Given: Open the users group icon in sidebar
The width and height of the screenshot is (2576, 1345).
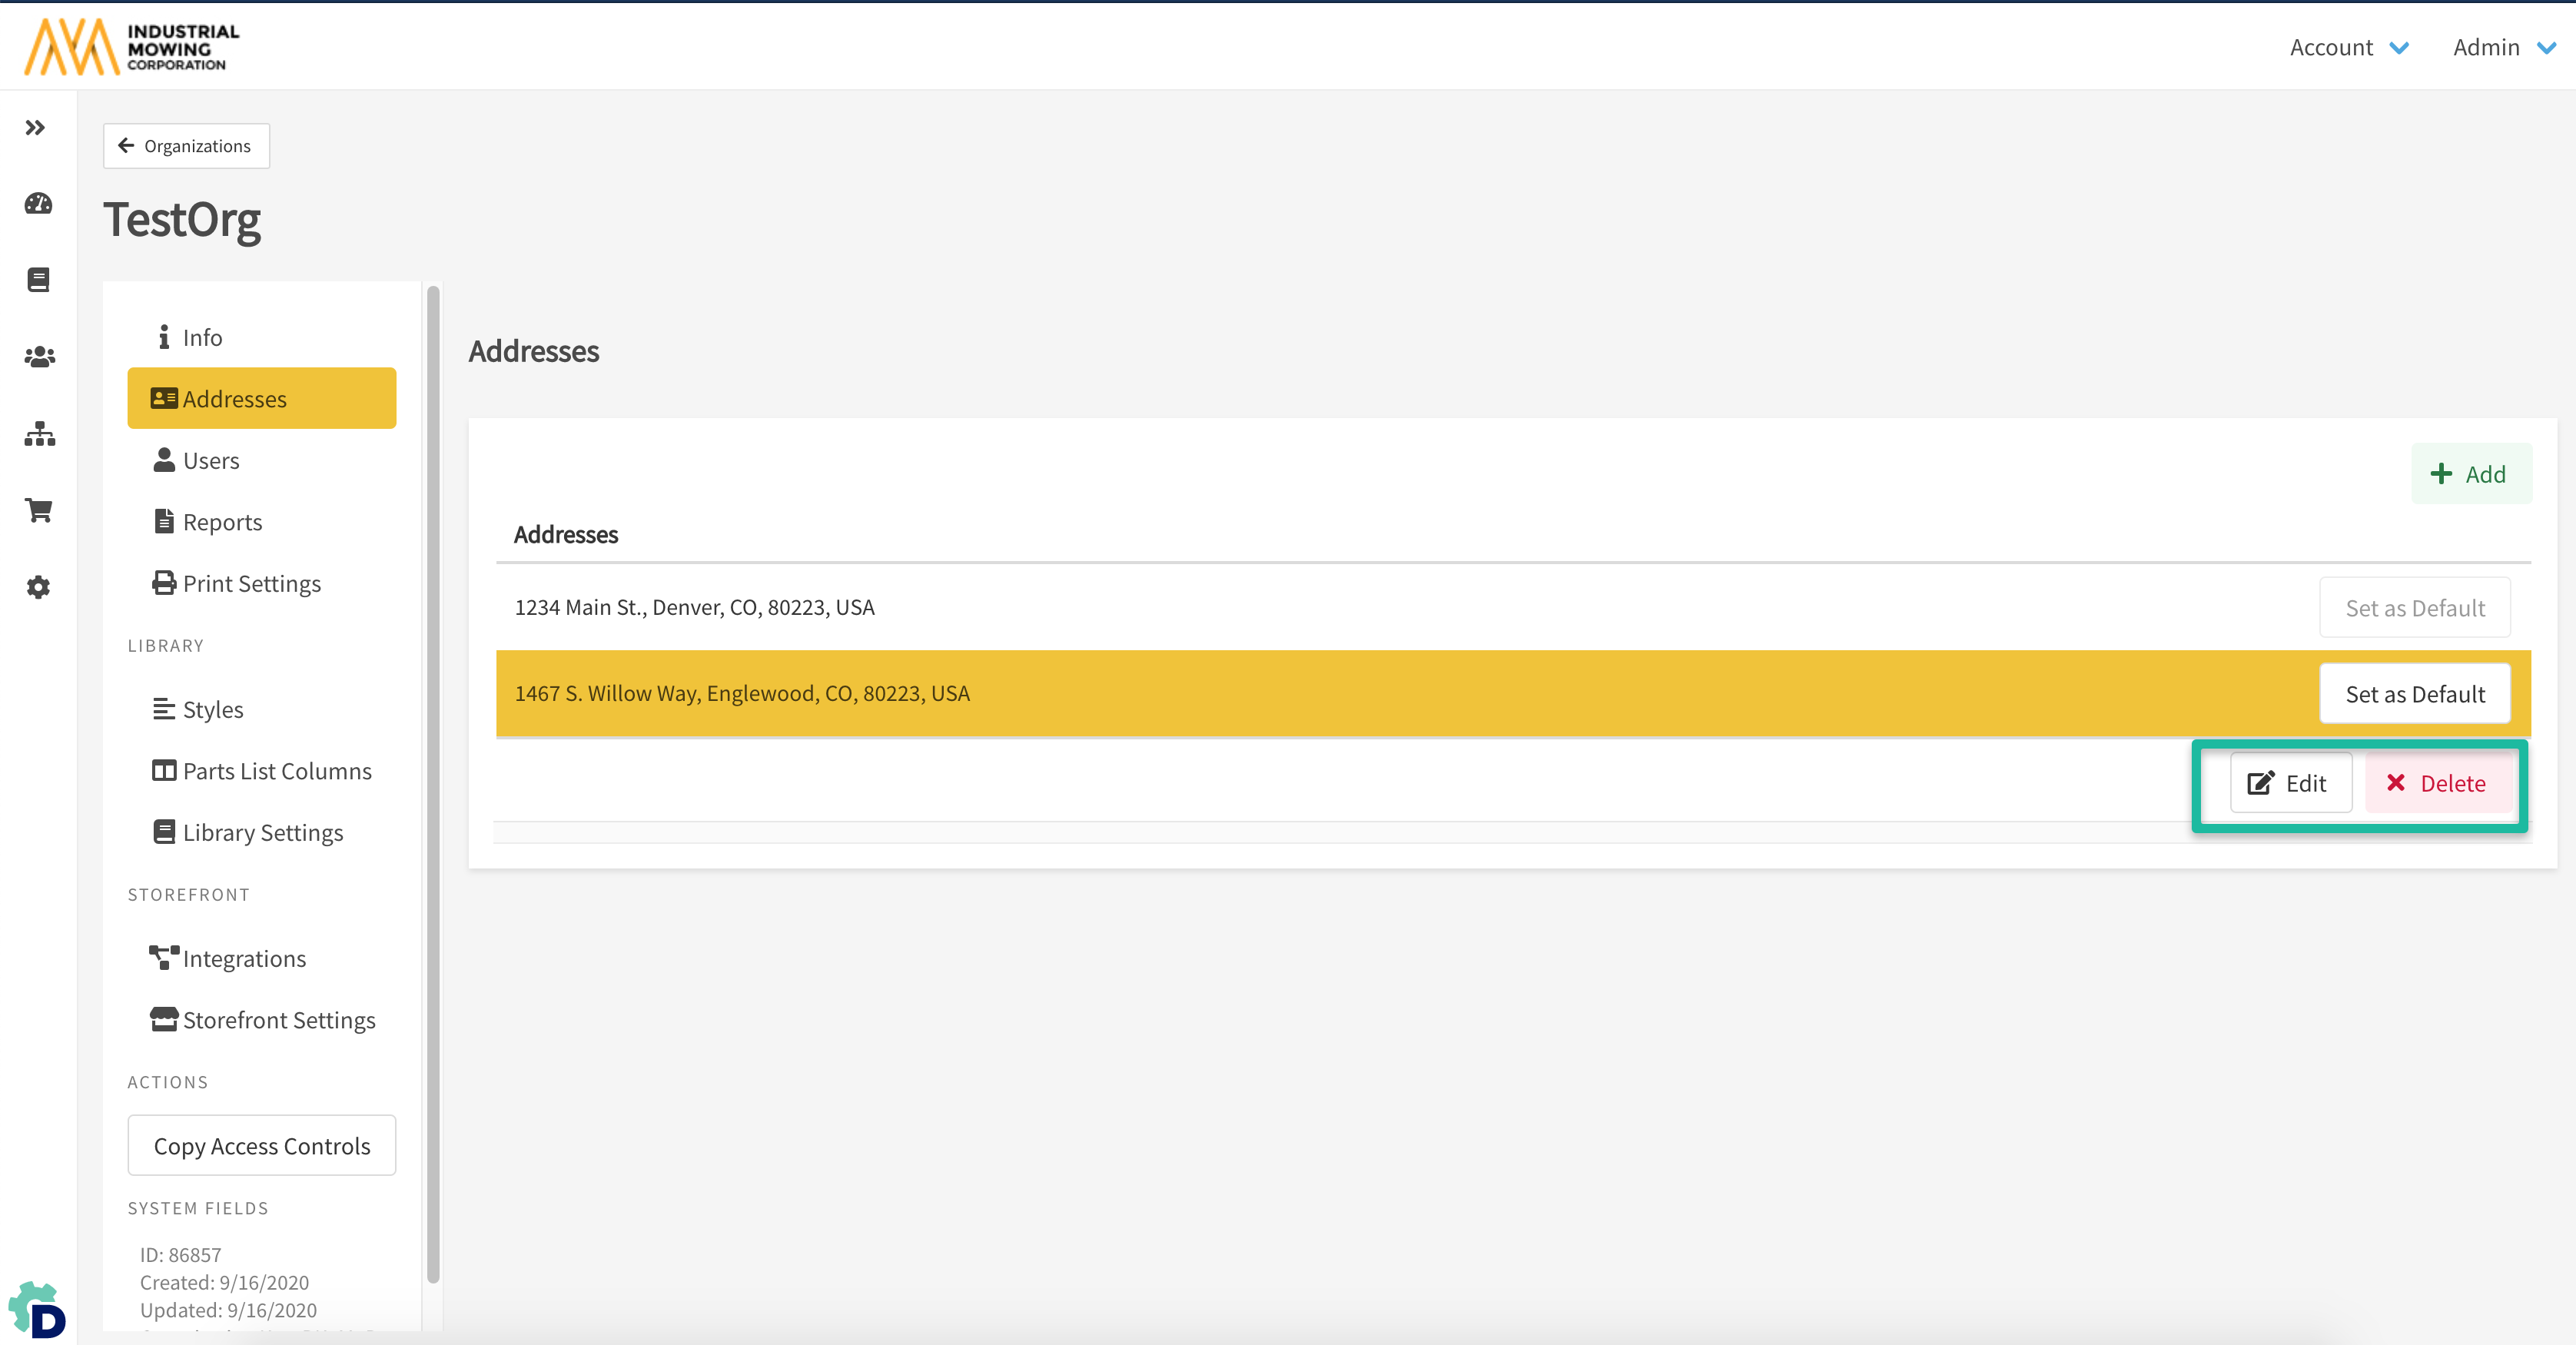Looking at the screenshot, I should tap(39, 357).
